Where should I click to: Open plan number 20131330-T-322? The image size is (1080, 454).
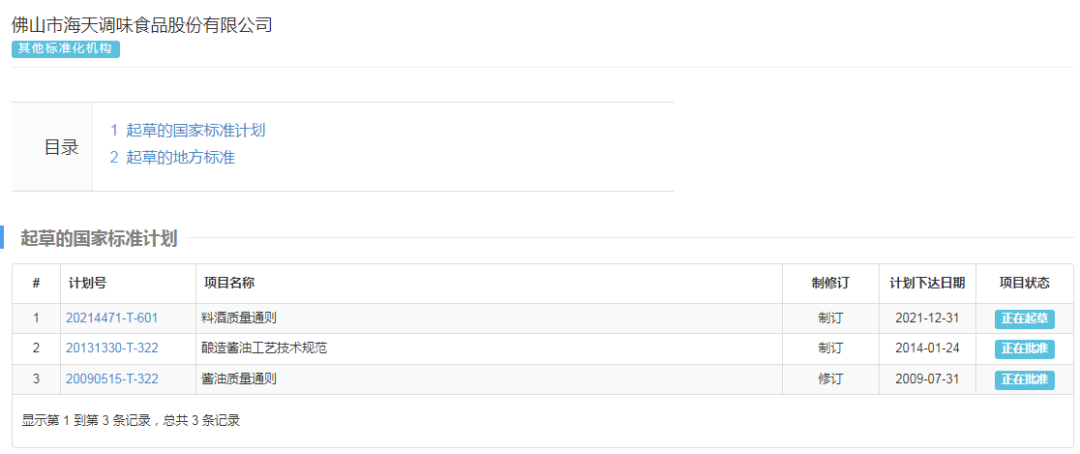point(112,348)
